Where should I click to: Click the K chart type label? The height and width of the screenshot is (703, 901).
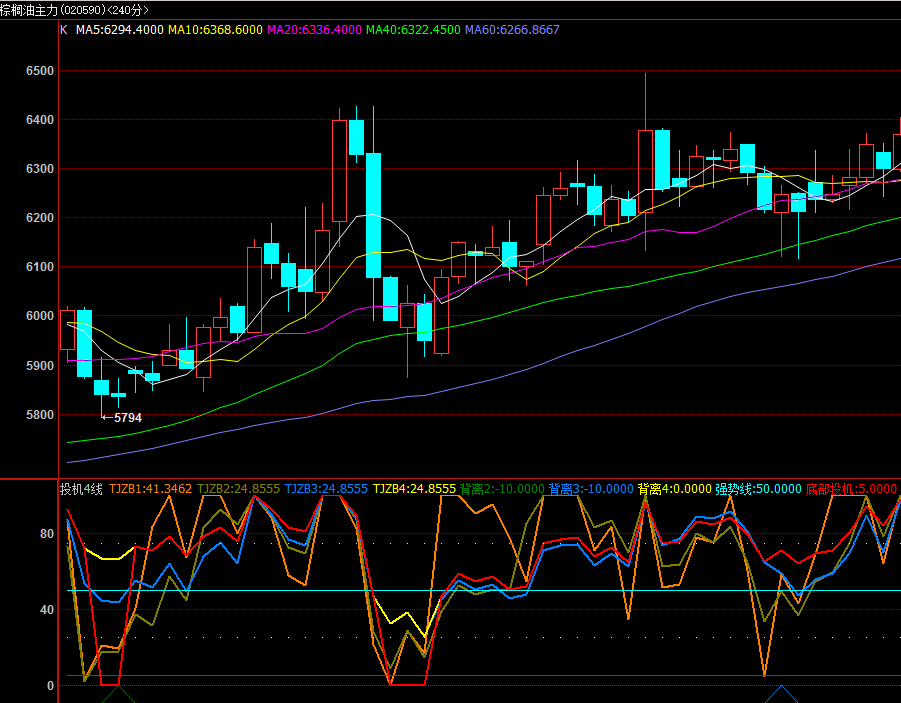click(64, 30)
